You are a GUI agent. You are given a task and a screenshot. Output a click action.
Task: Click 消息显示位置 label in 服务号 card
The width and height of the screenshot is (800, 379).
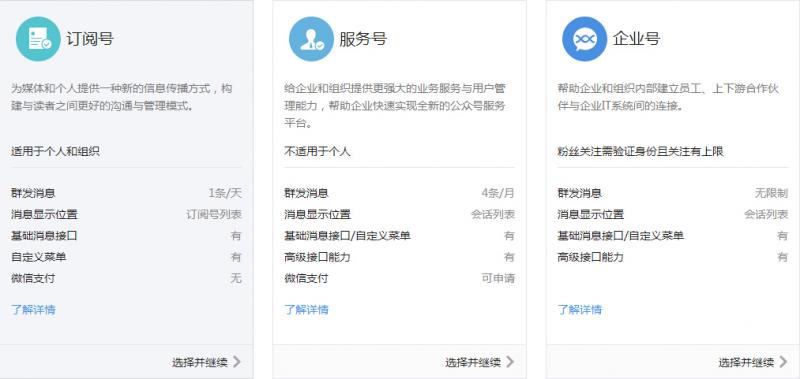(317, 215)
